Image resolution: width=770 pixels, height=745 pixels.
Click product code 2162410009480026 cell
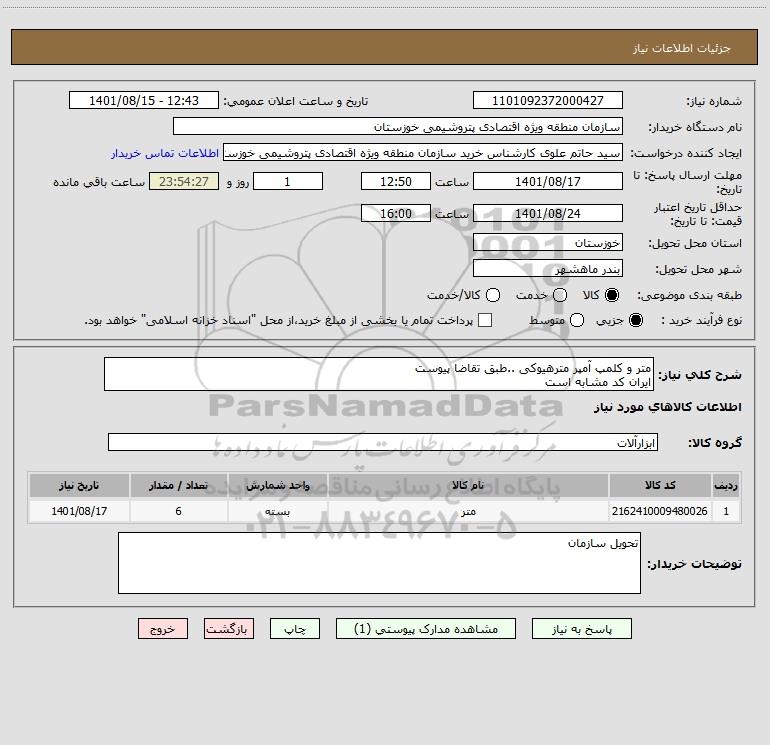pyautogui.click(x=660, y=511)
